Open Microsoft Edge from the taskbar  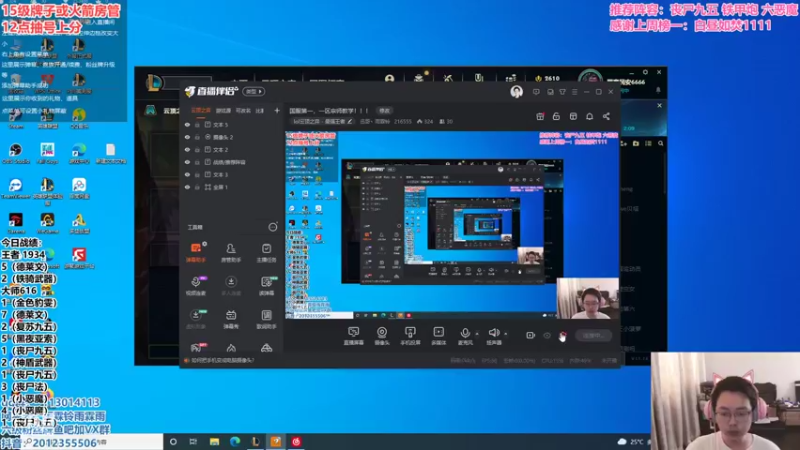(x=235, y=441)
